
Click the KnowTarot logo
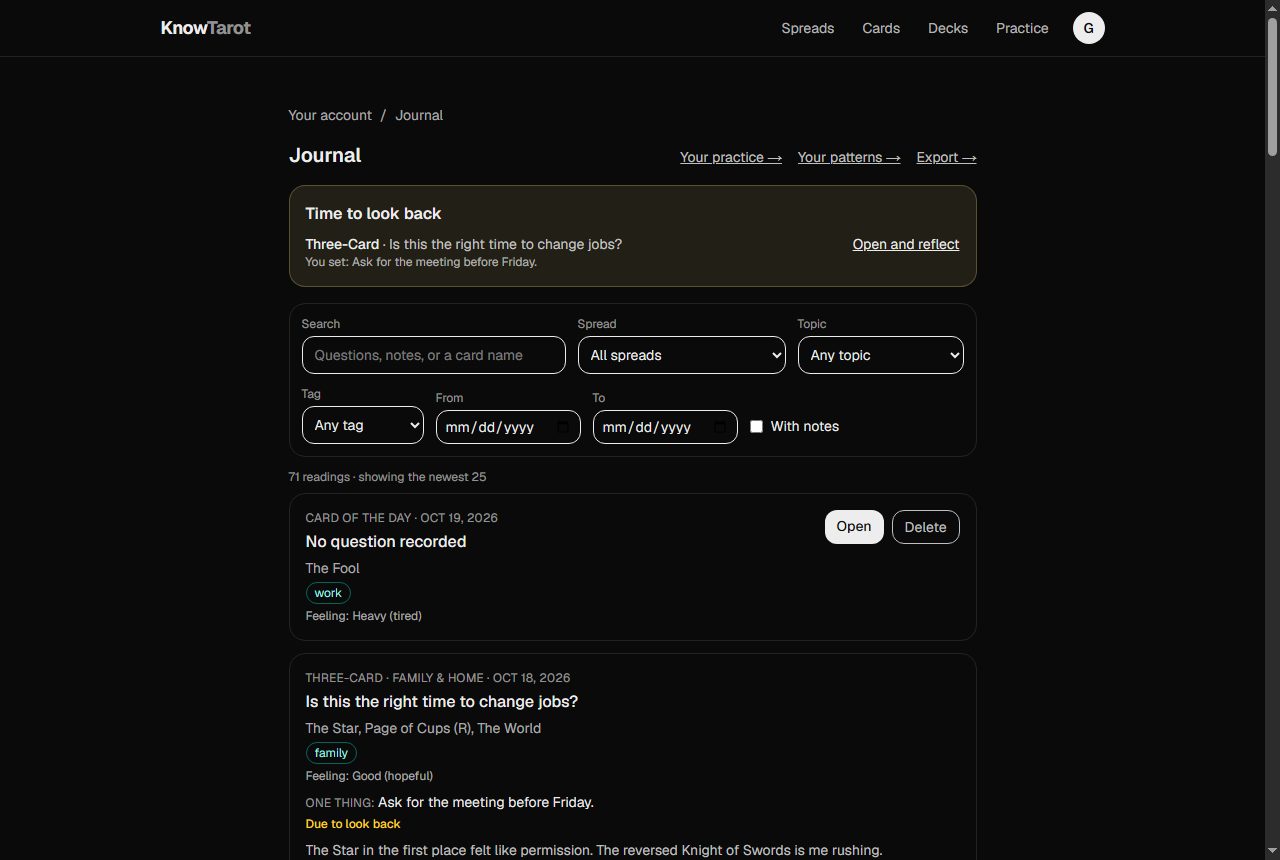[x=206, y=28]
